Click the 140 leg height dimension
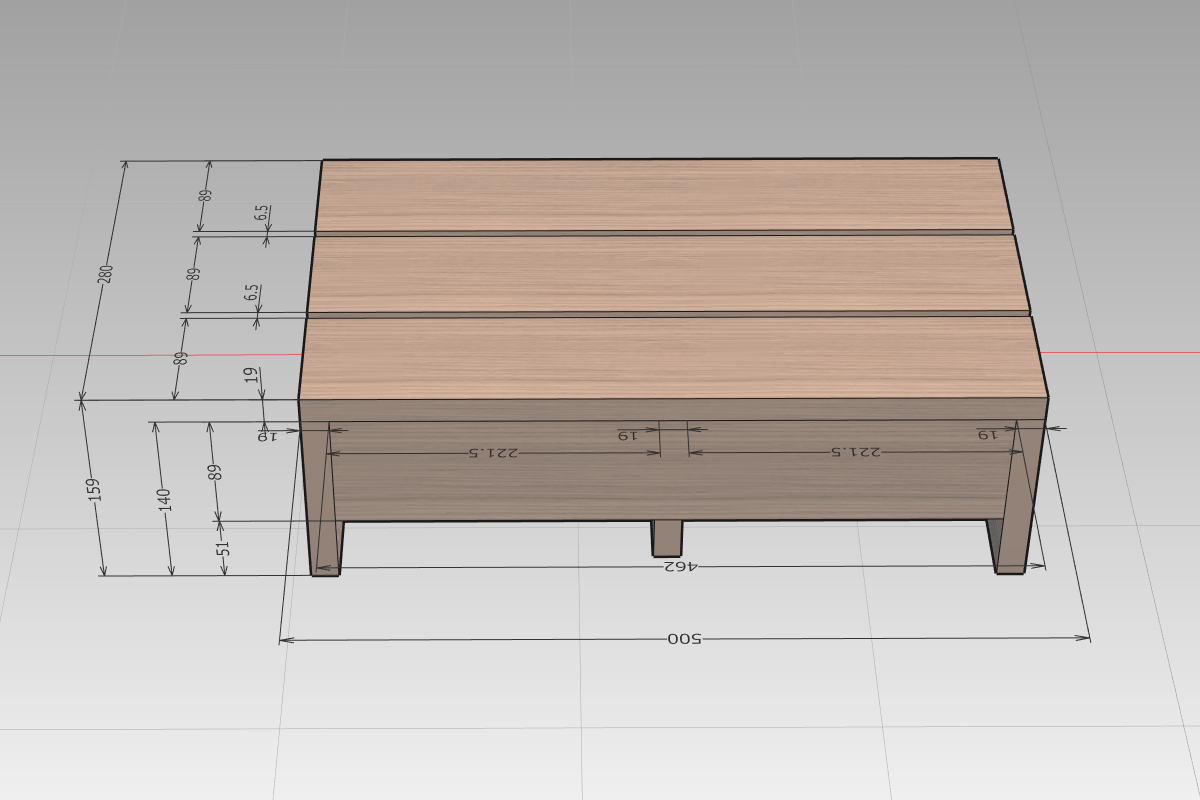 pyautogui.click(x=165, y=499)
